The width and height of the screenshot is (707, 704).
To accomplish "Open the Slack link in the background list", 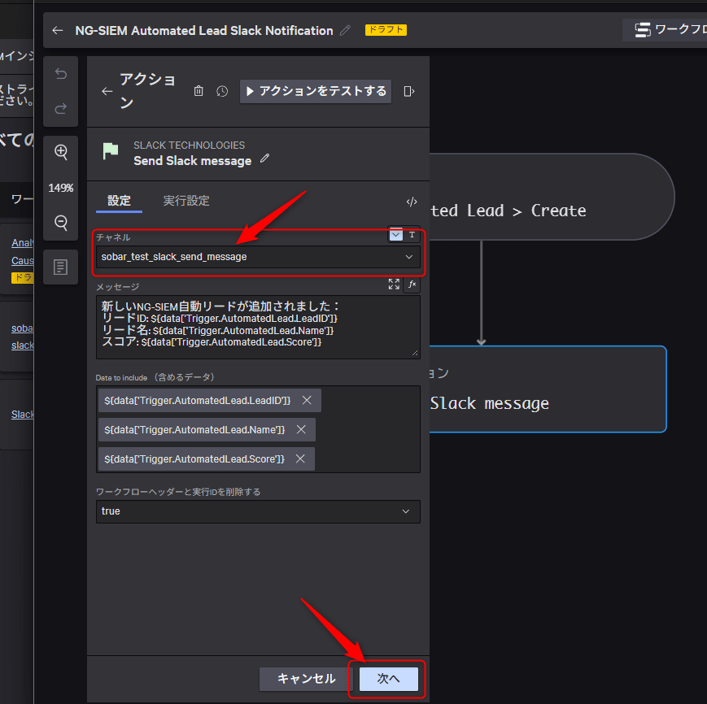I will click(x=22, y=414).
